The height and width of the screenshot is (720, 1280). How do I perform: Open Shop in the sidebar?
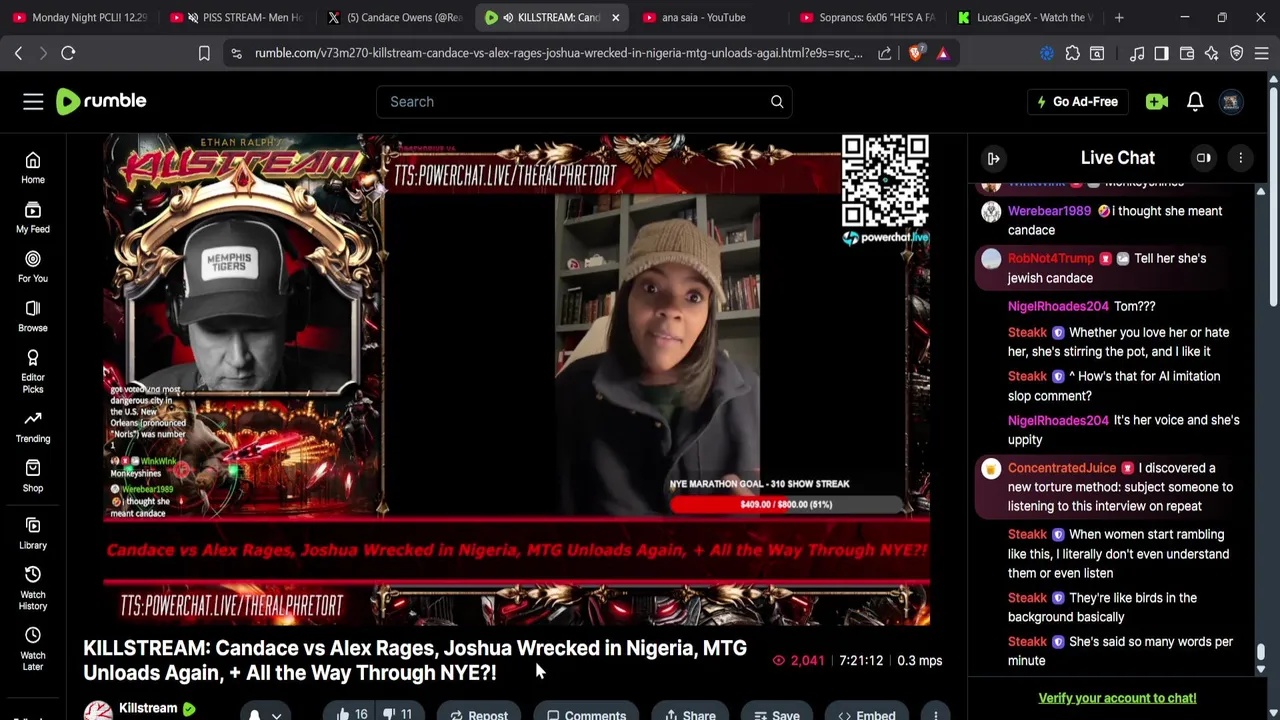(33, 475)
